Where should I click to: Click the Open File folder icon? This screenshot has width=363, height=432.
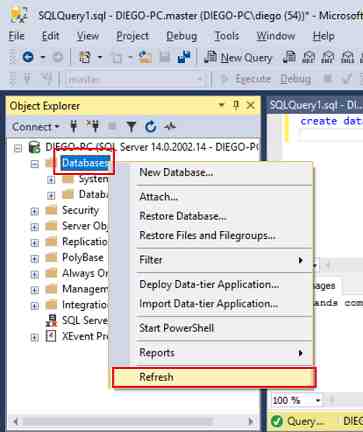(x=146, y=57)
